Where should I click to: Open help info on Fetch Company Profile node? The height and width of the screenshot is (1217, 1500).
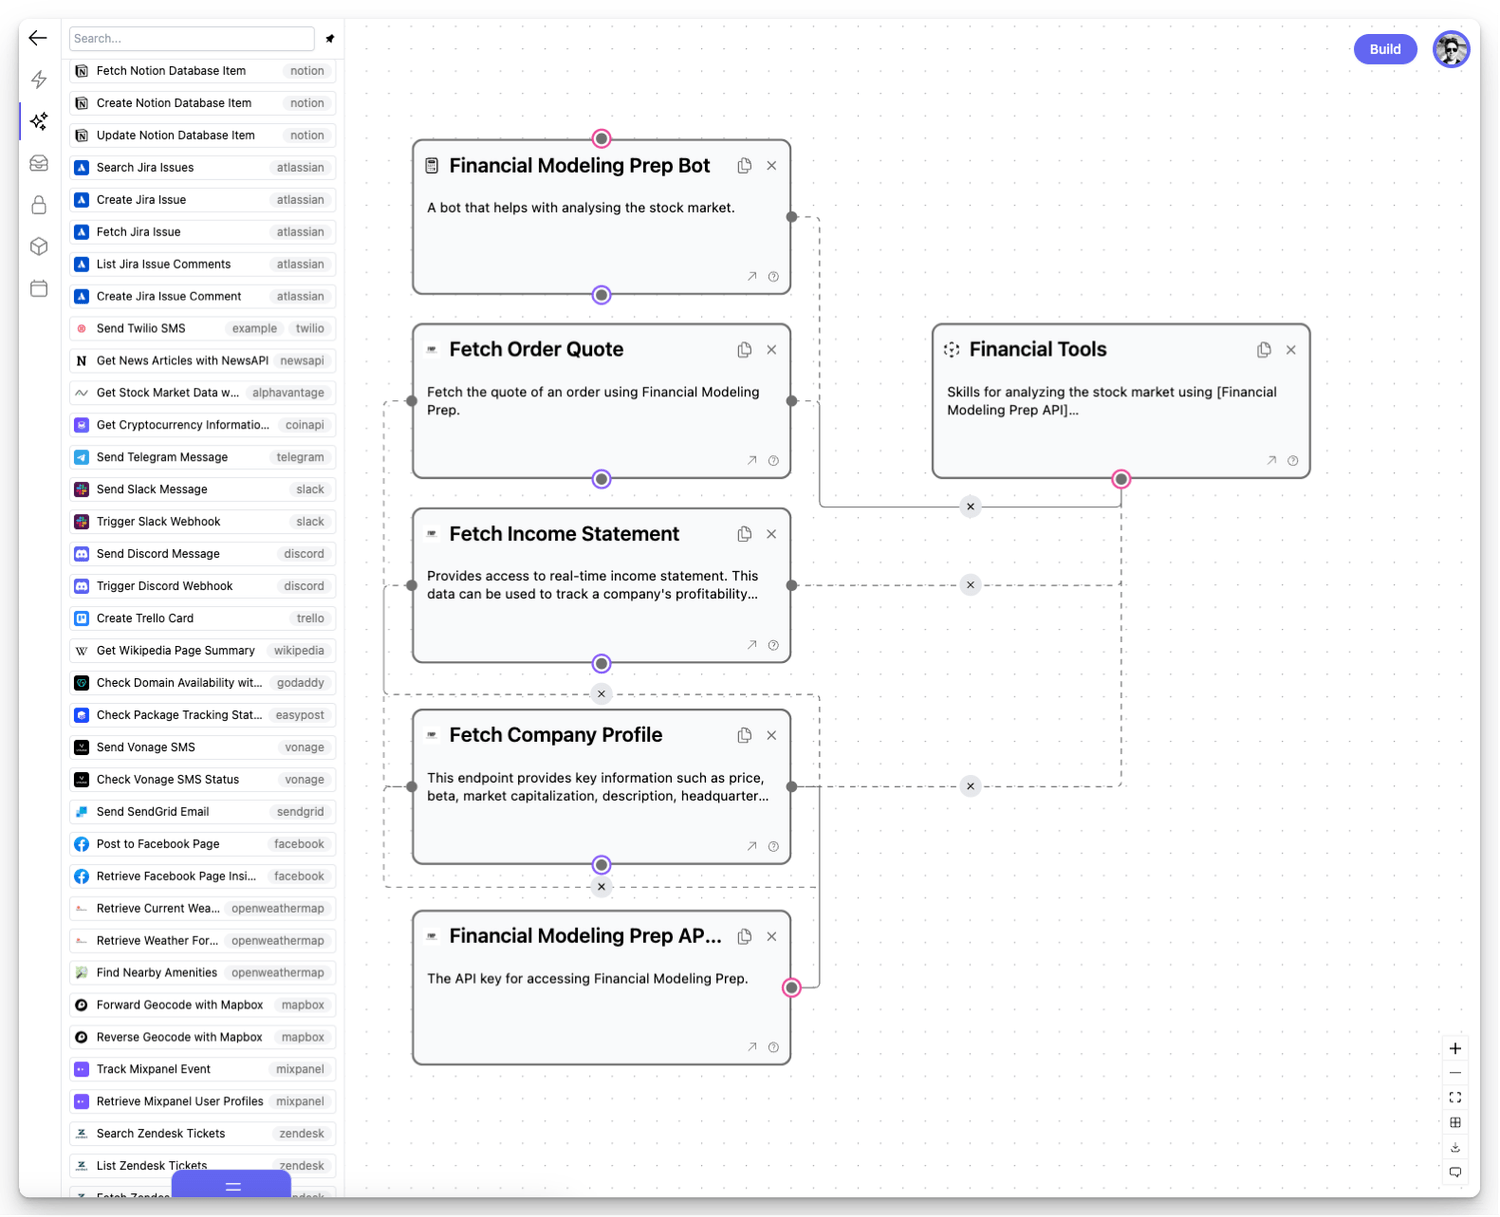(773, 846)
